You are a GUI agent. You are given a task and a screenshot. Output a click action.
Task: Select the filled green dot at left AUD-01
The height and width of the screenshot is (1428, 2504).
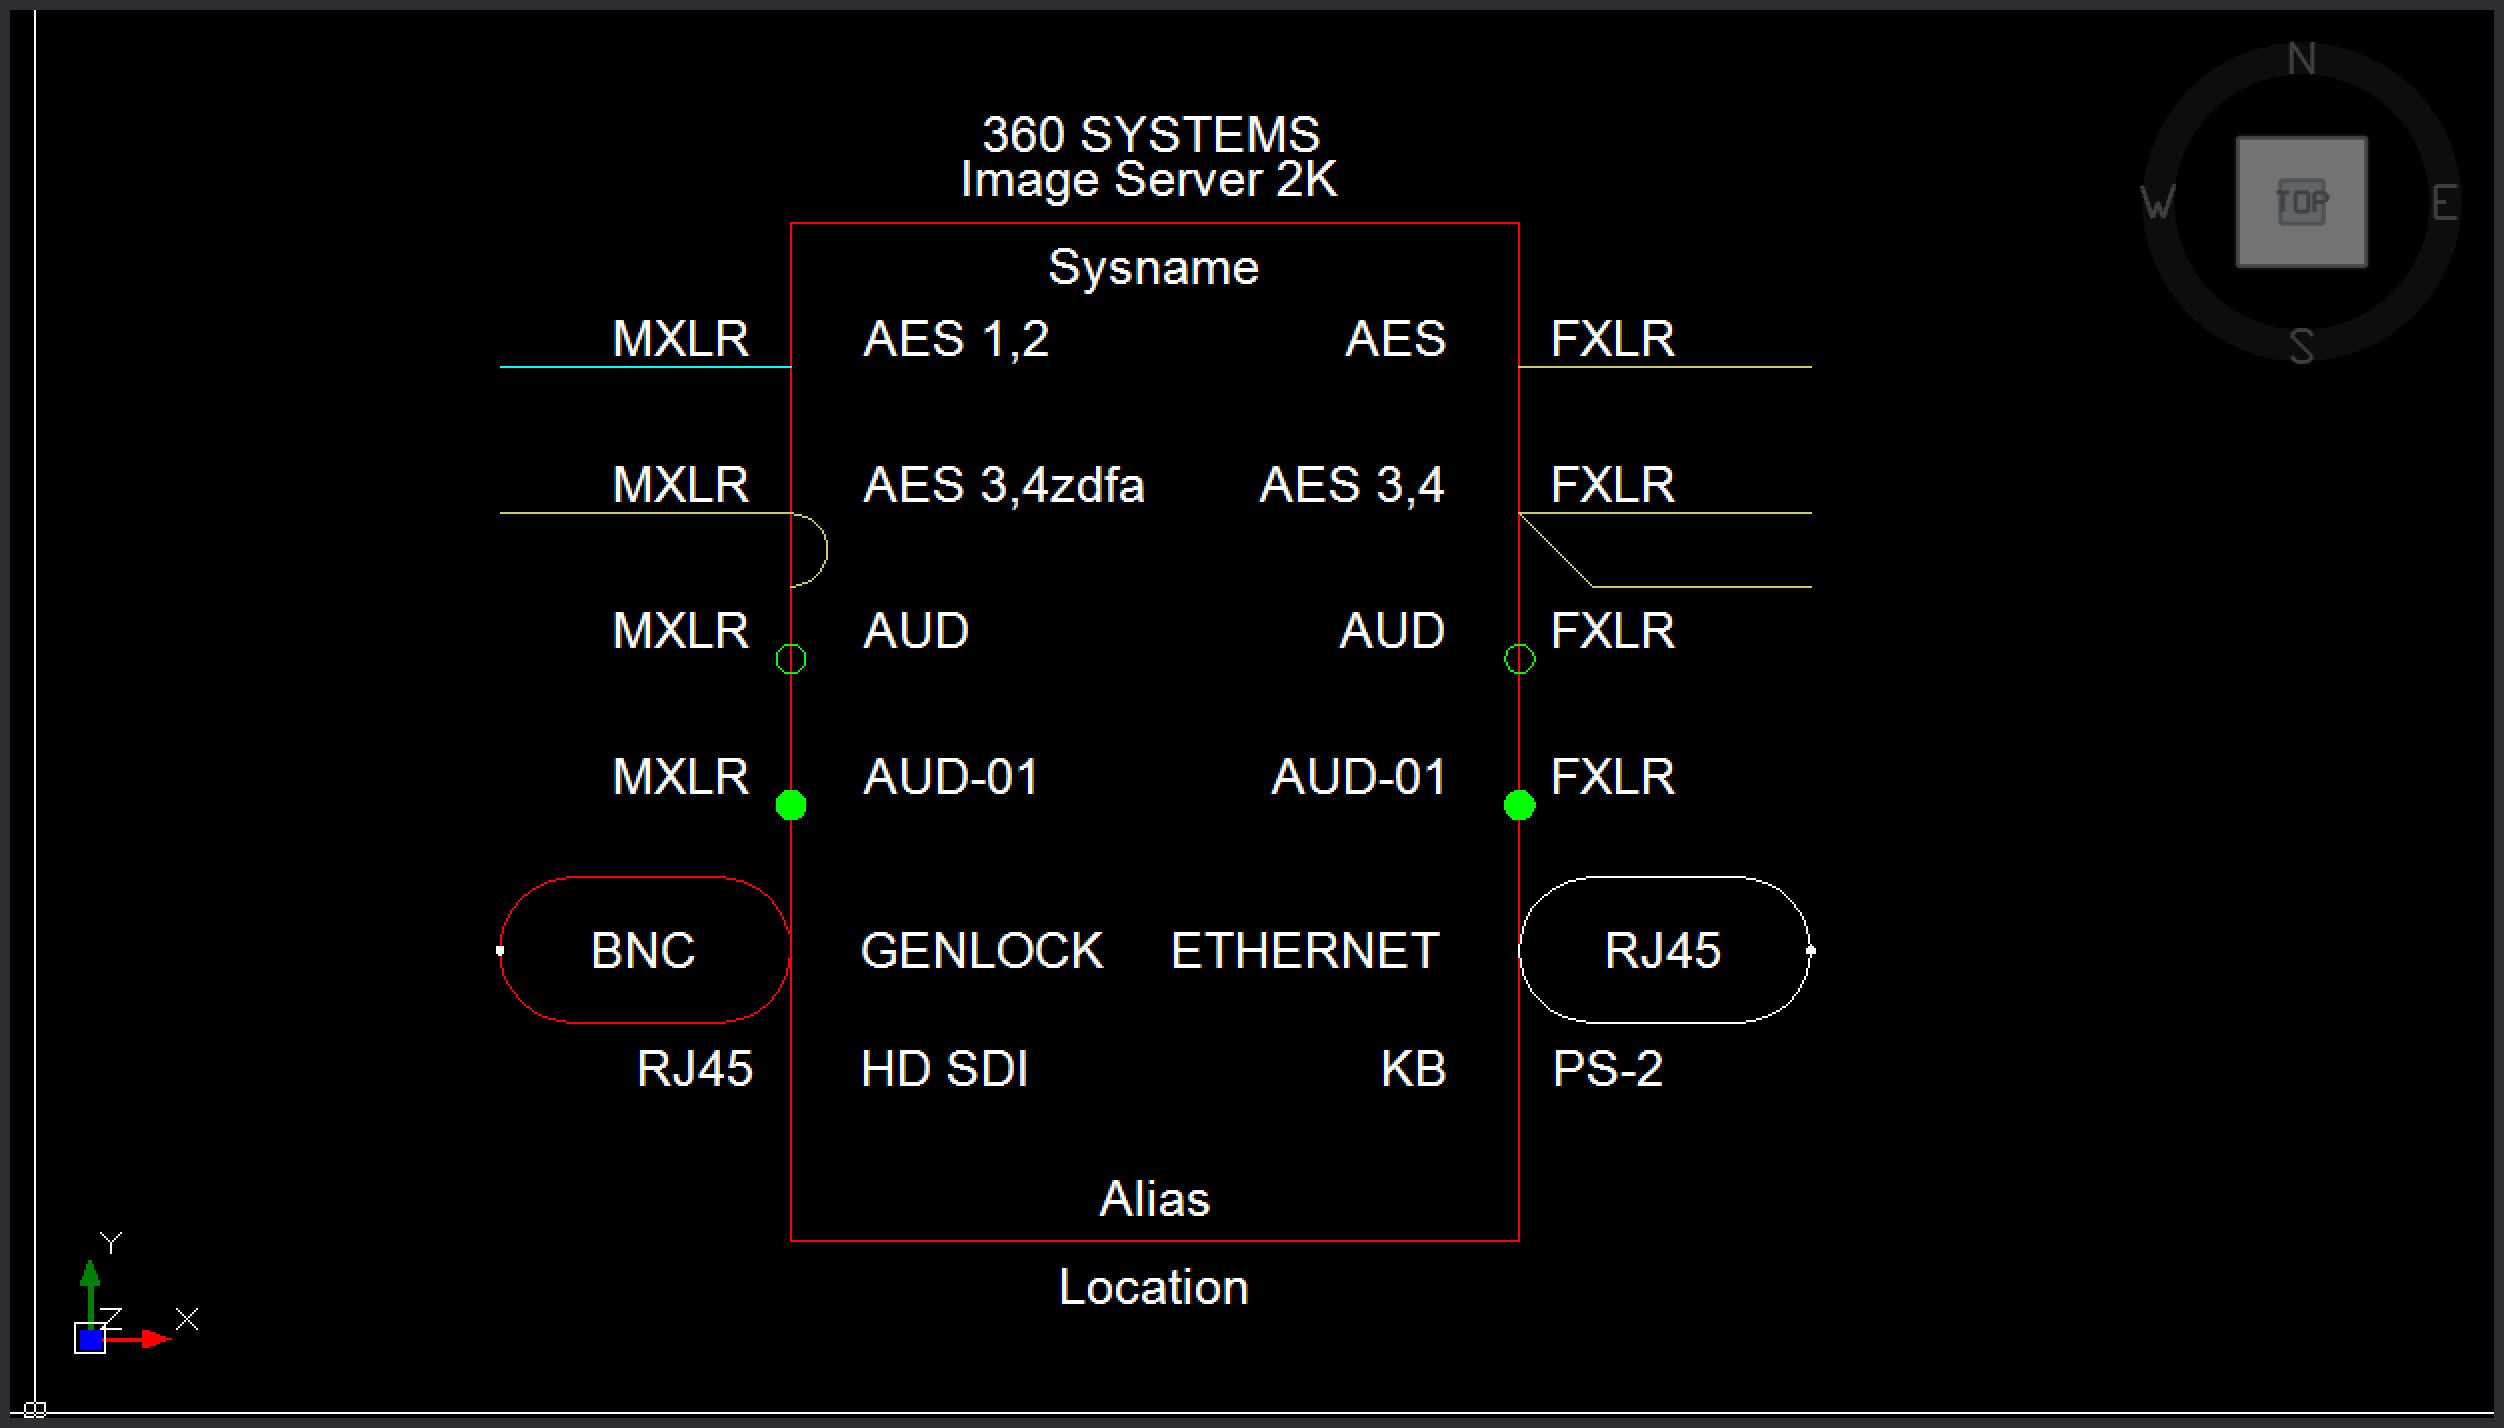pos(791,805)
